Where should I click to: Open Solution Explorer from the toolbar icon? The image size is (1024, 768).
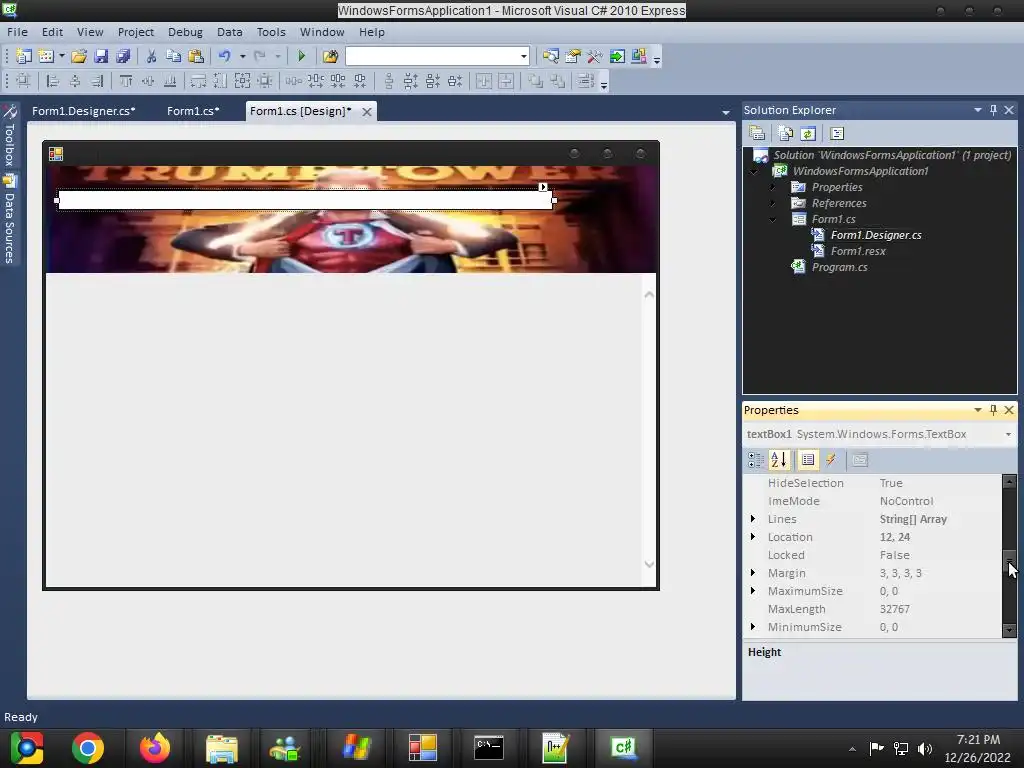click(x=551, y=56)
